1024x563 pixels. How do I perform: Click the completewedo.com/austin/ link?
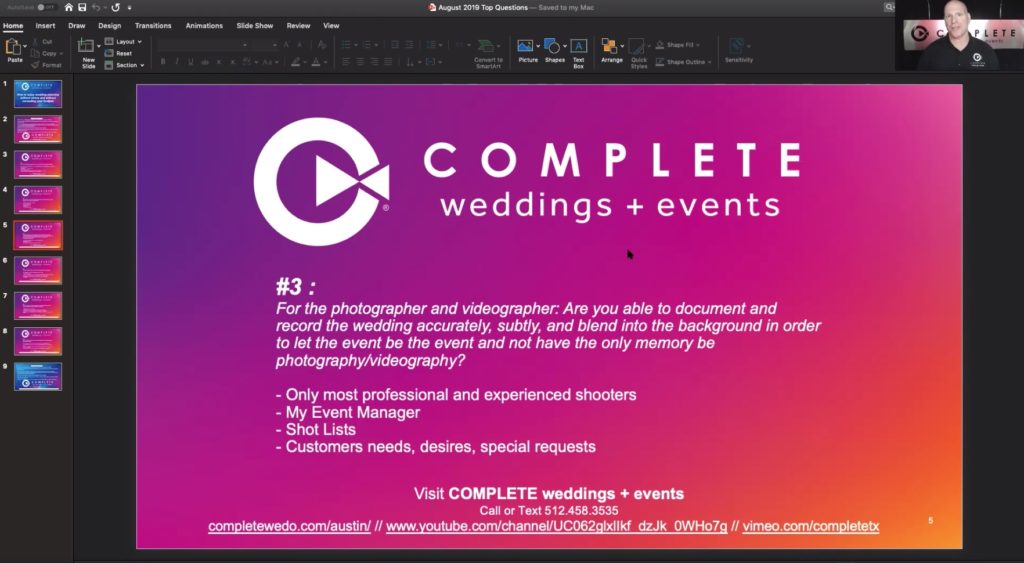point(289,526)
